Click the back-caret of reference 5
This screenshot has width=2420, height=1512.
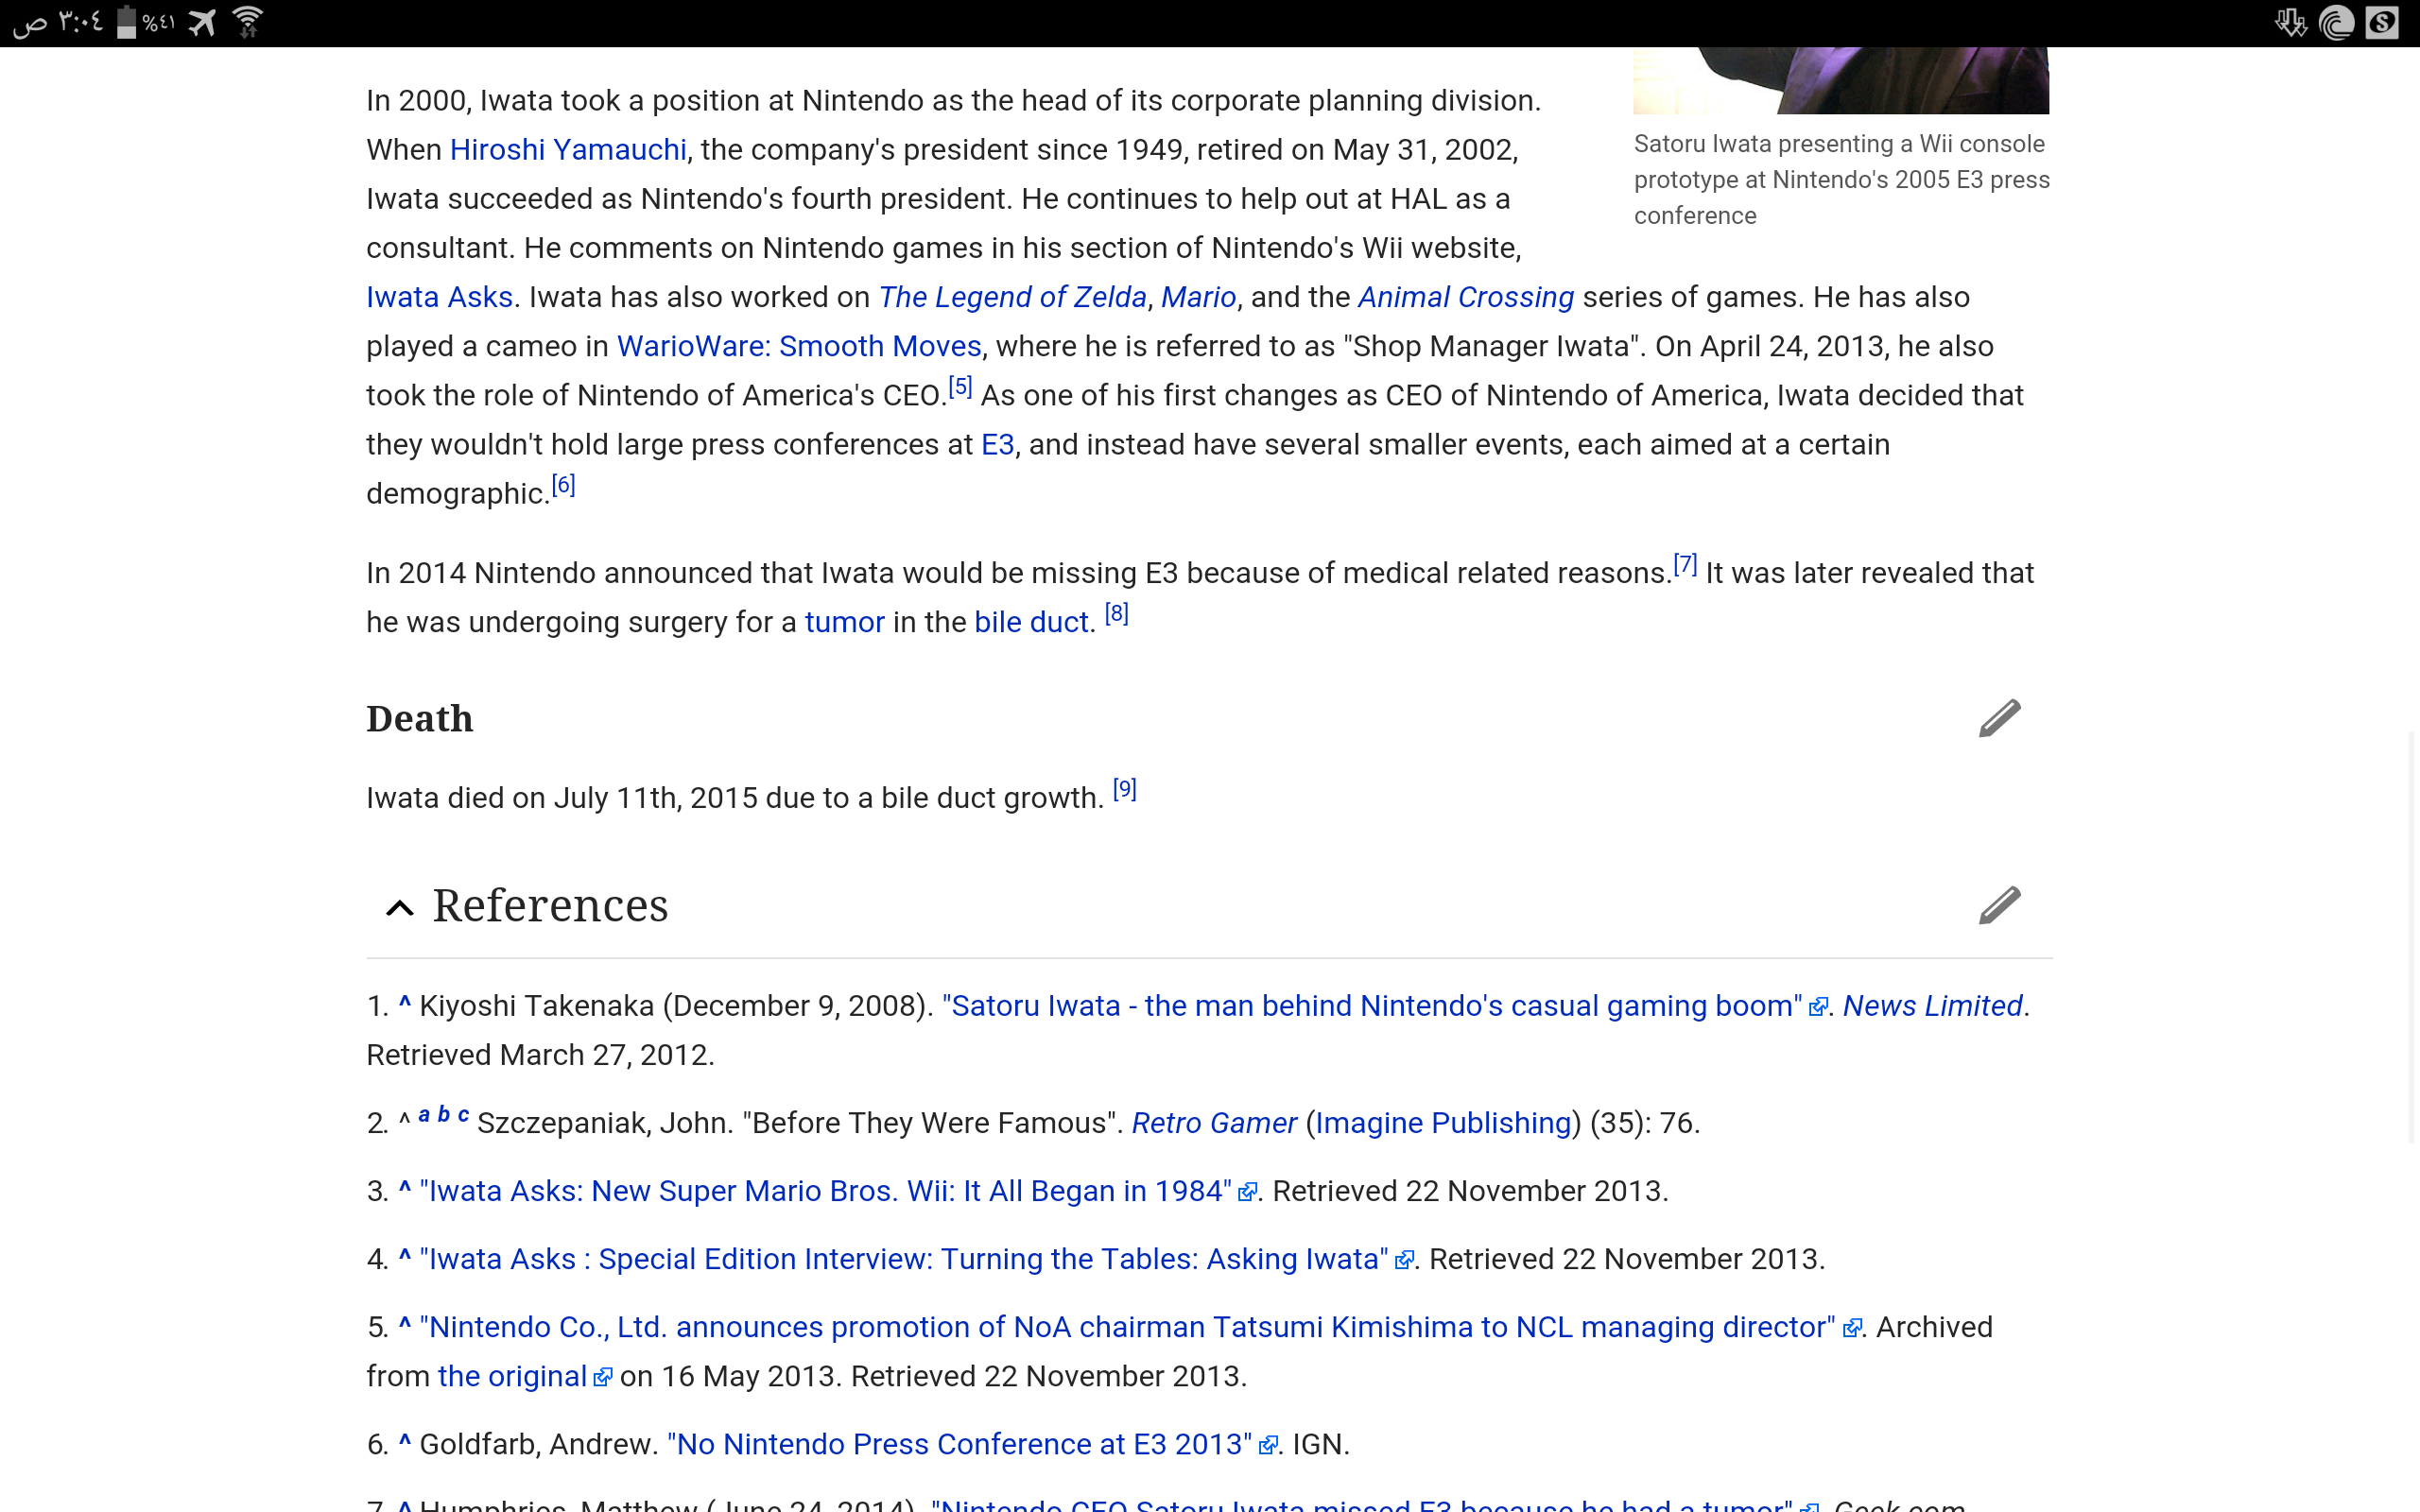405,1325
